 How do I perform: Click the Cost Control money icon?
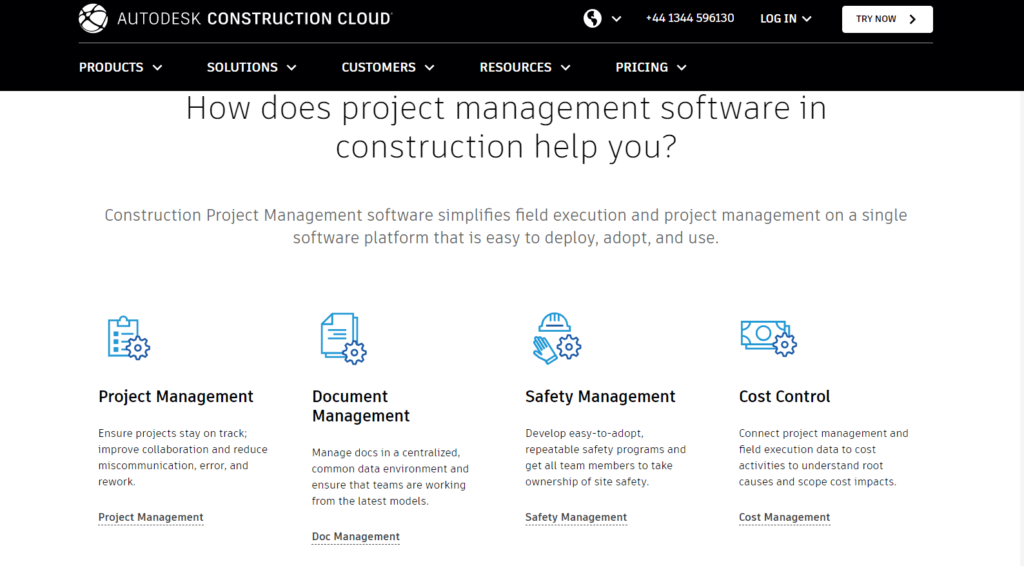768,337
